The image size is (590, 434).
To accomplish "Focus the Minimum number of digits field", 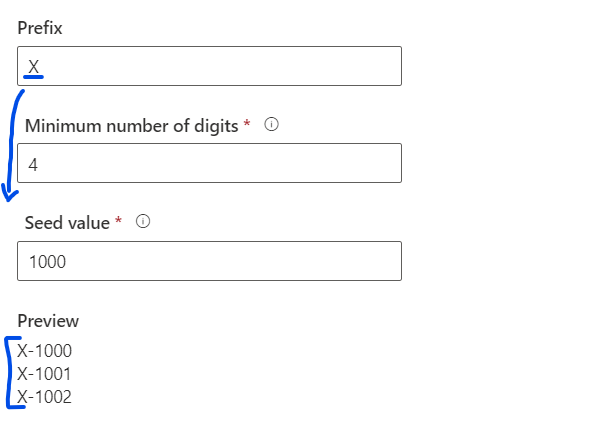I will tap(209, 163).
